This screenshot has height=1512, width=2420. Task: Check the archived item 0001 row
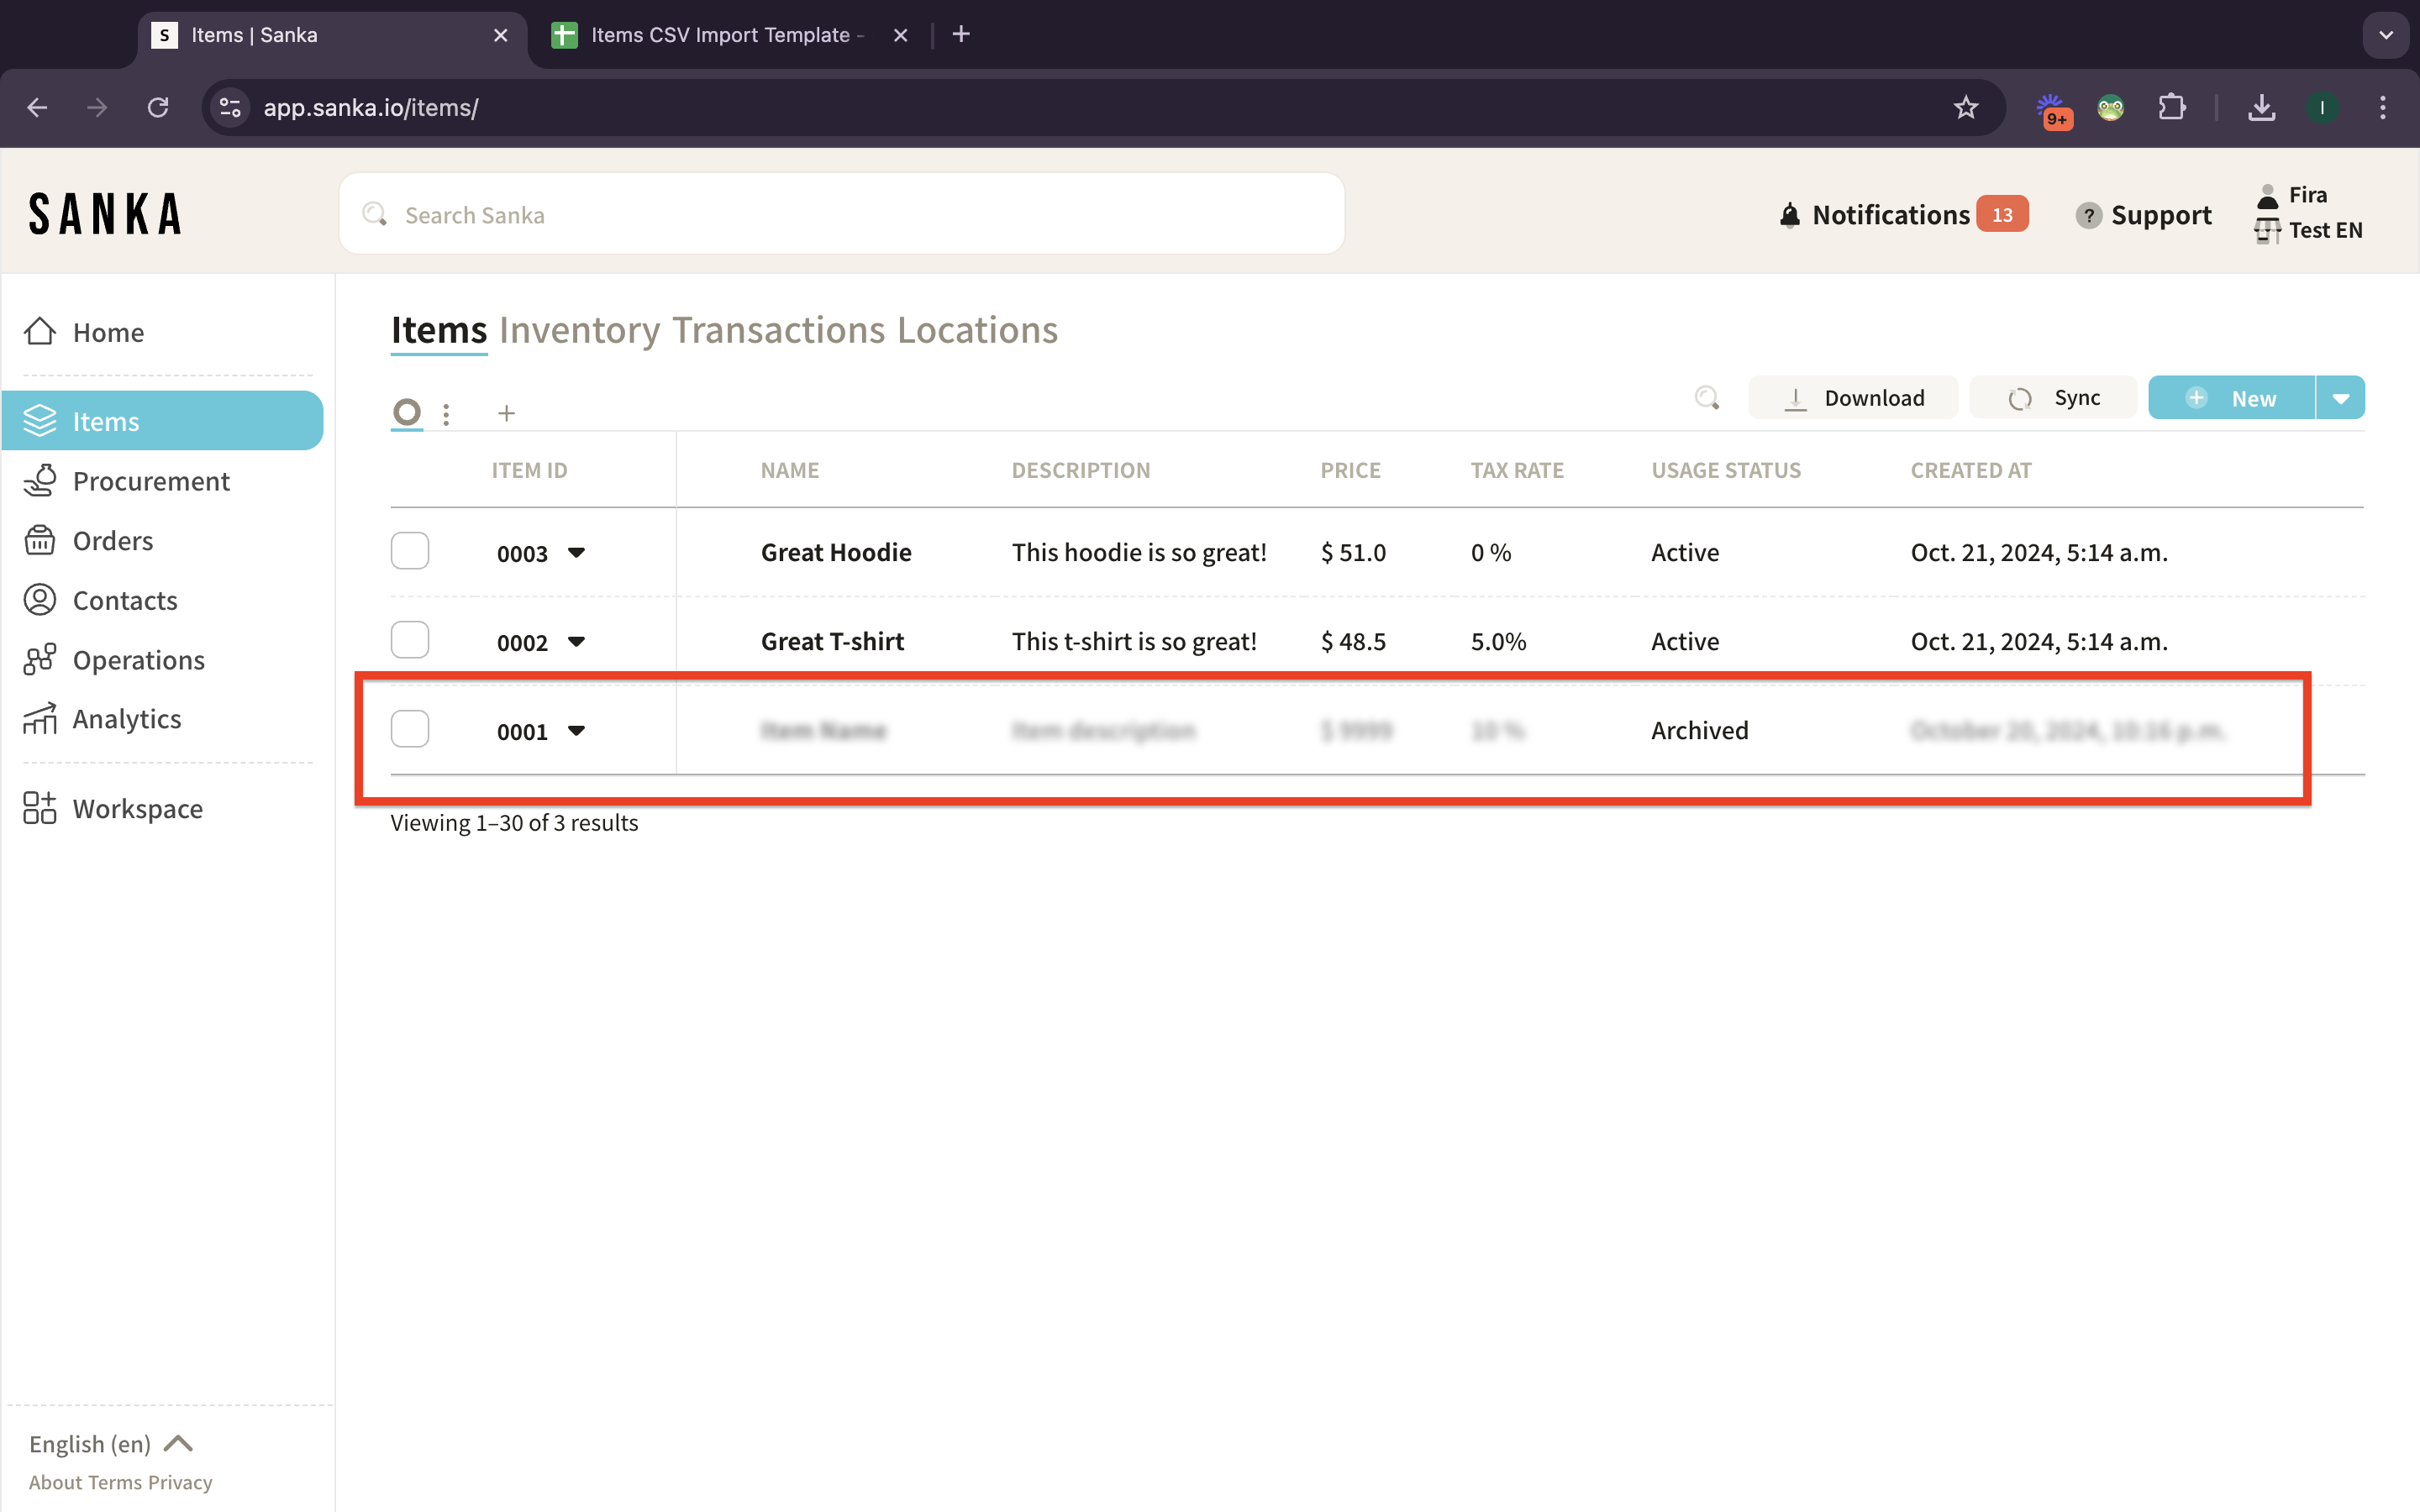(410, 729)
